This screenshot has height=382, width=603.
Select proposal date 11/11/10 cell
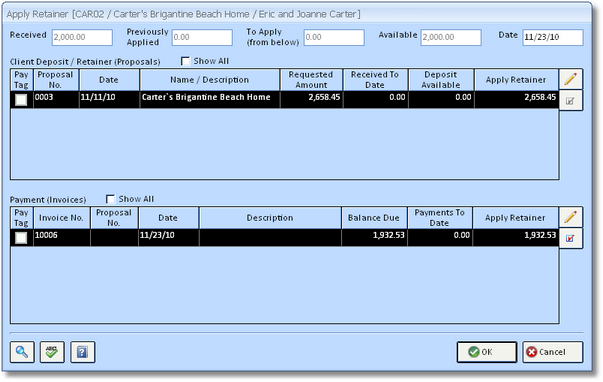point(110,99)
